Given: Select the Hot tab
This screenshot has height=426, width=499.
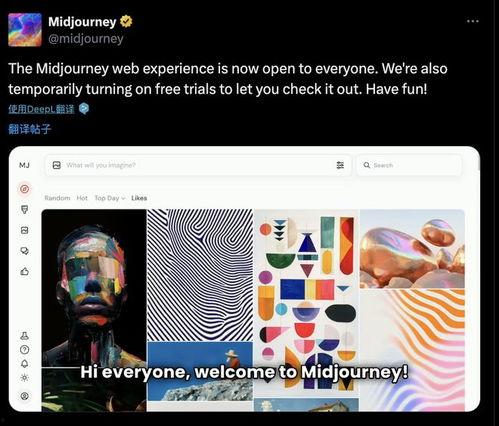Looking at the screenshot, I should coord(82,198).
